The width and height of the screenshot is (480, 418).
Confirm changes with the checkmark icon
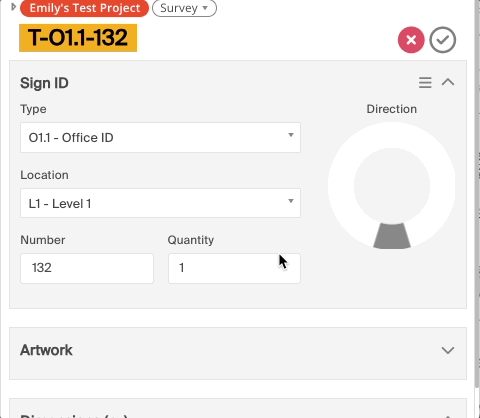(443, 40)
